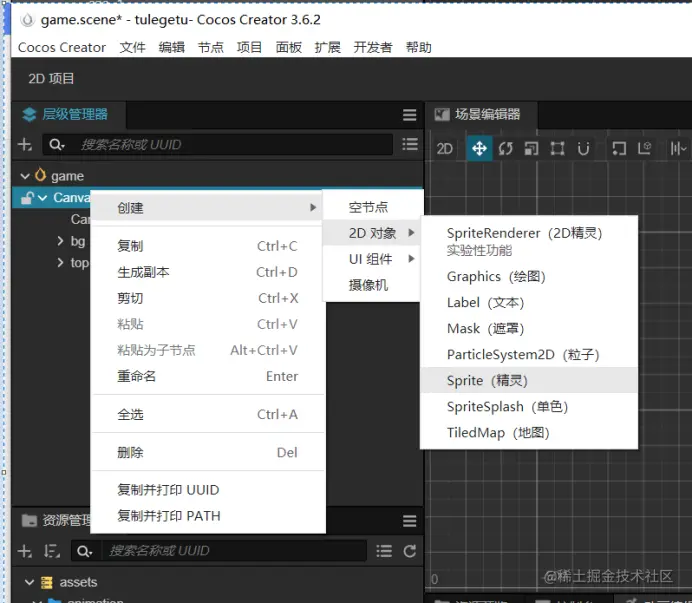692x603 pixels.
Task: Collapse the assets folder
Action: pos(29,582)
